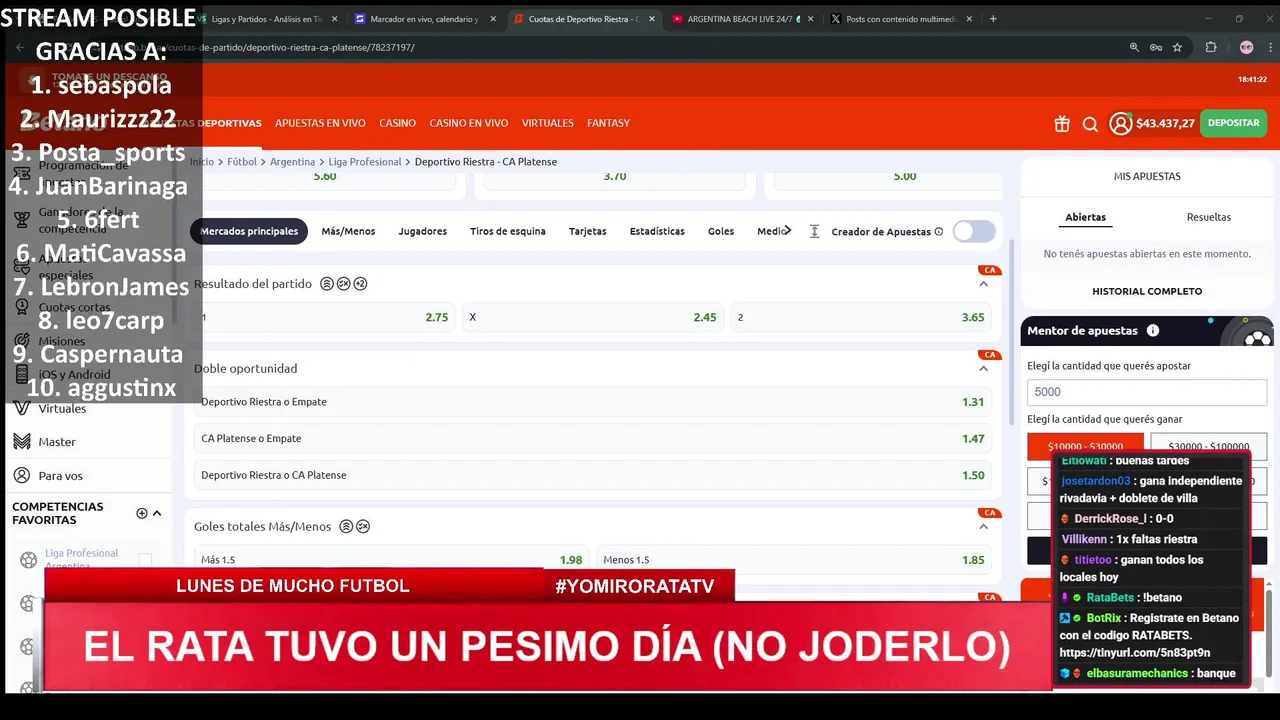
Task: Open the password key icon in address bar
Action: tap(1155, 47)
